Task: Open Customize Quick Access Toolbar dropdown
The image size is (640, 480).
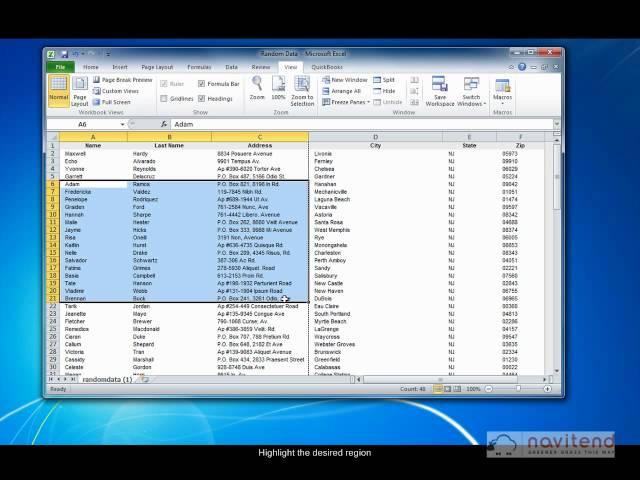Action: [x=108, y=54]
